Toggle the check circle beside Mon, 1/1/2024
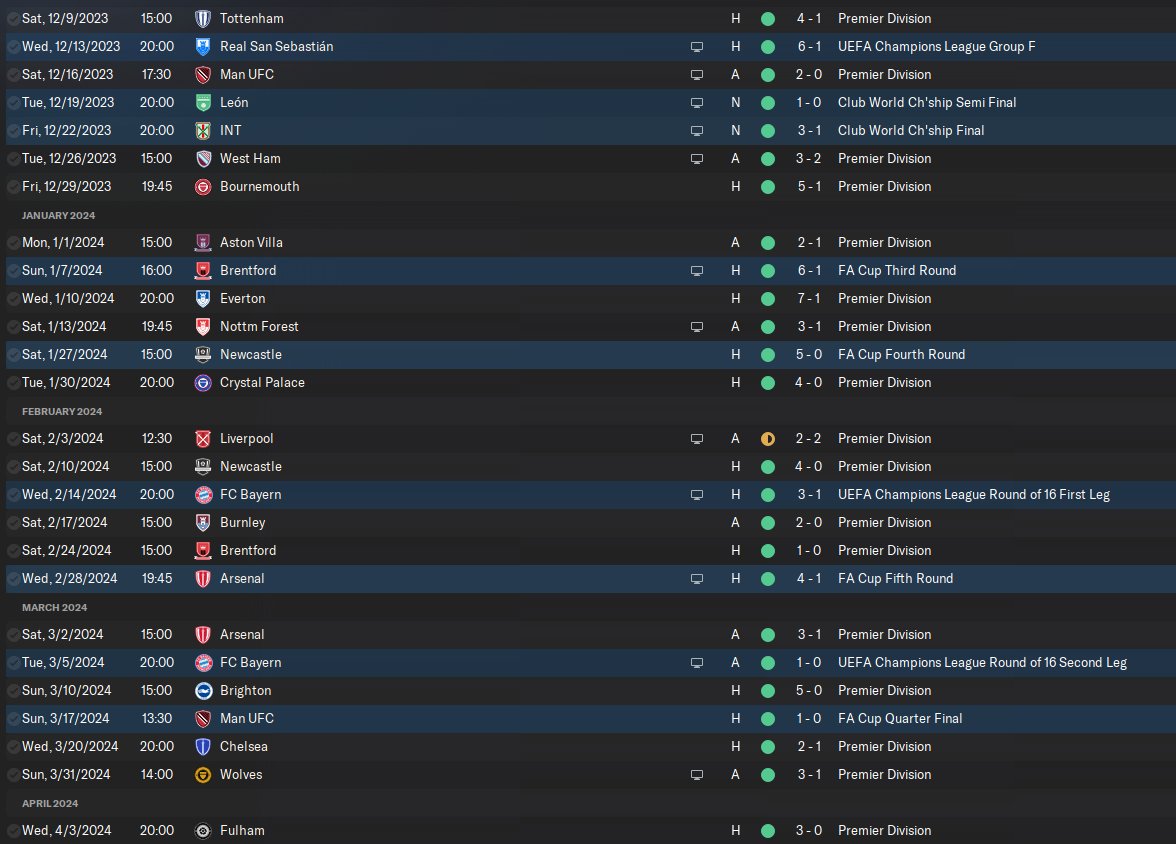Viewport: 1176px width, 844px height. pos(13,243)
